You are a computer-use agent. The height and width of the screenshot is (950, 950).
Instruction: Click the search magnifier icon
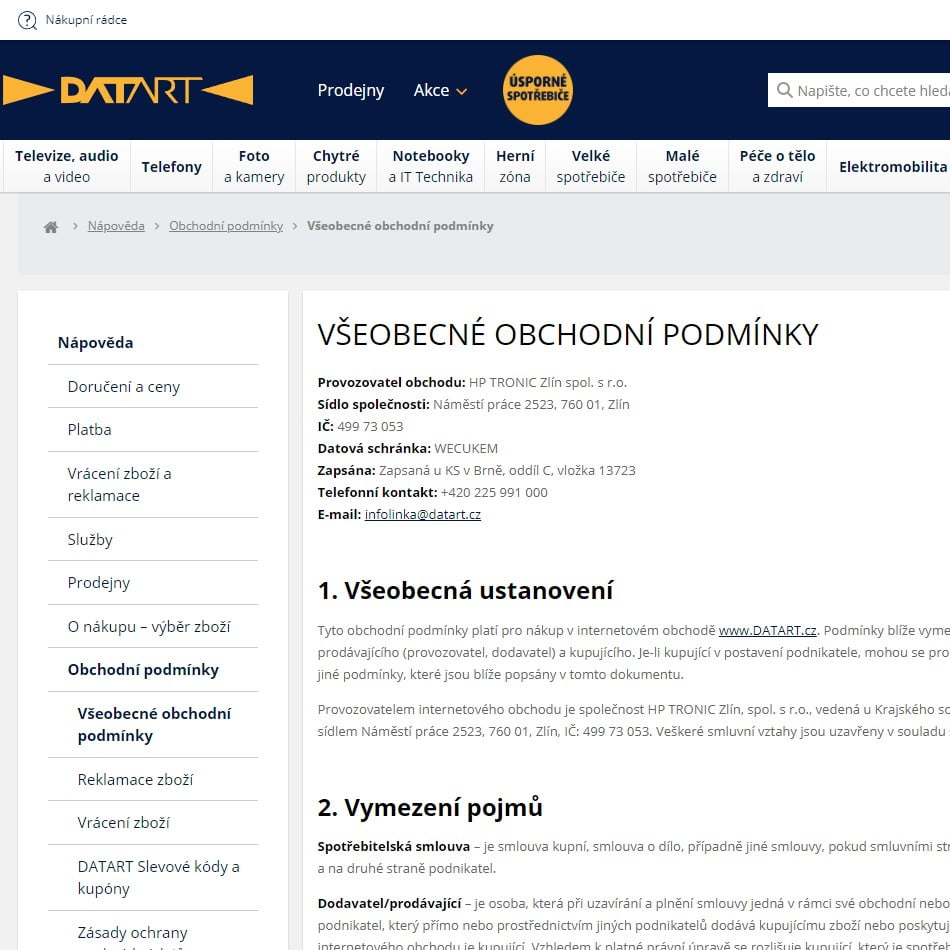tap(784, 91)
